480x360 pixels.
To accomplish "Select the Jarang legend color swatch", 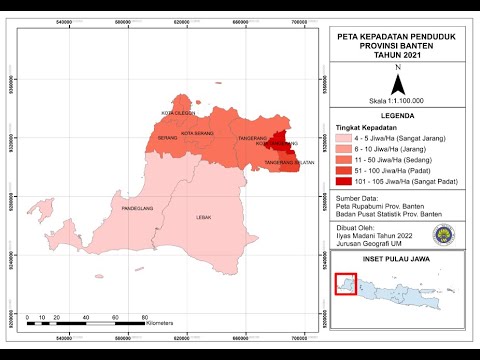I will pyautogui.click(x=344, y=149).
